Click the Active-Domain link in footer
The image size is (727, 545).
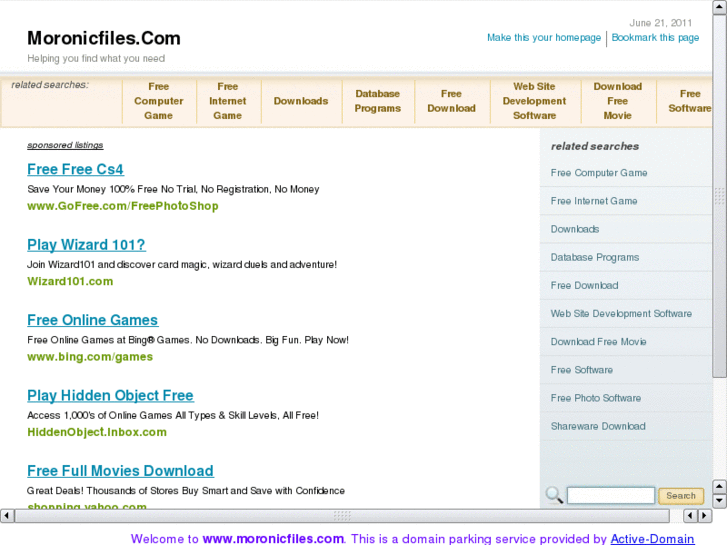pyautogui.click(x=652, y=539)
